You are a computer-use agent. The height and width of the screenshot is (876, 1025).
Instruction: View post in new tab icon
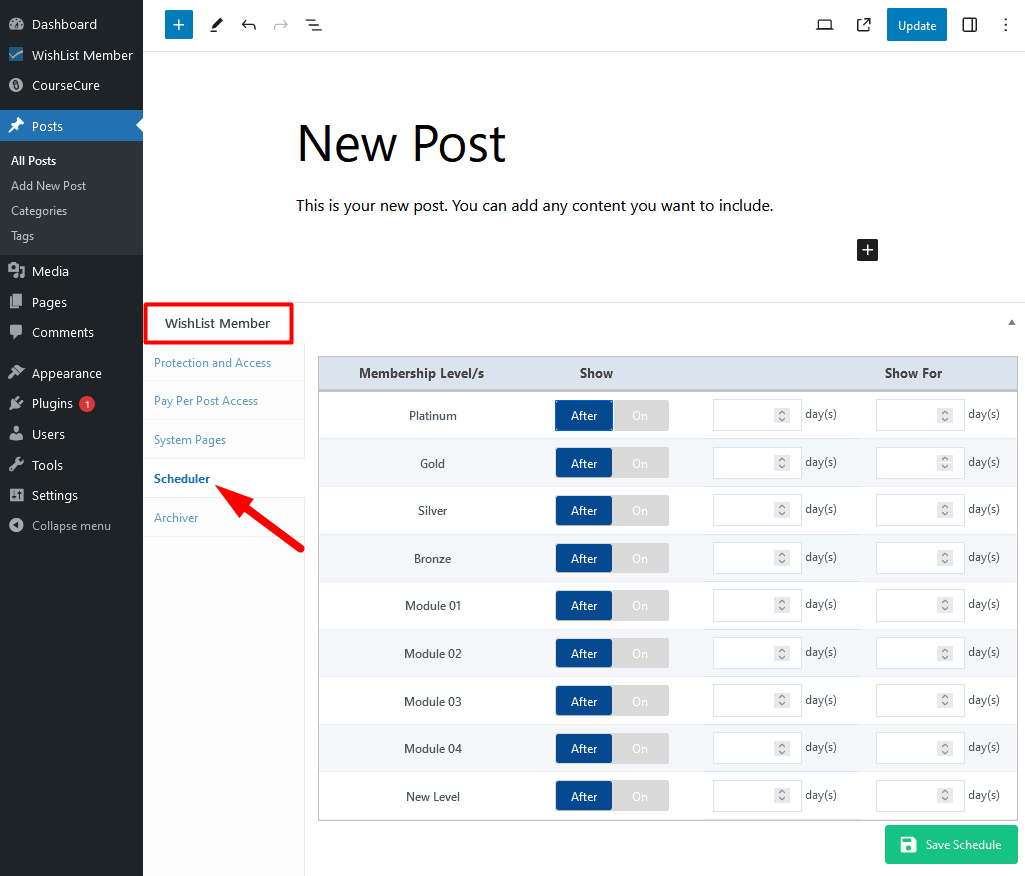pos(864,25)
